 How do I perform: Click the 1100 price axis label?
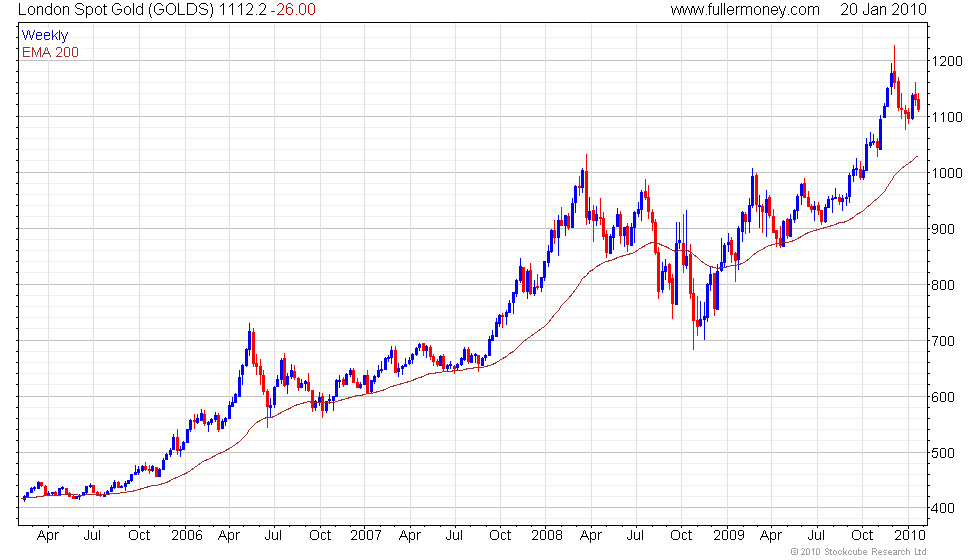(947, 117)
